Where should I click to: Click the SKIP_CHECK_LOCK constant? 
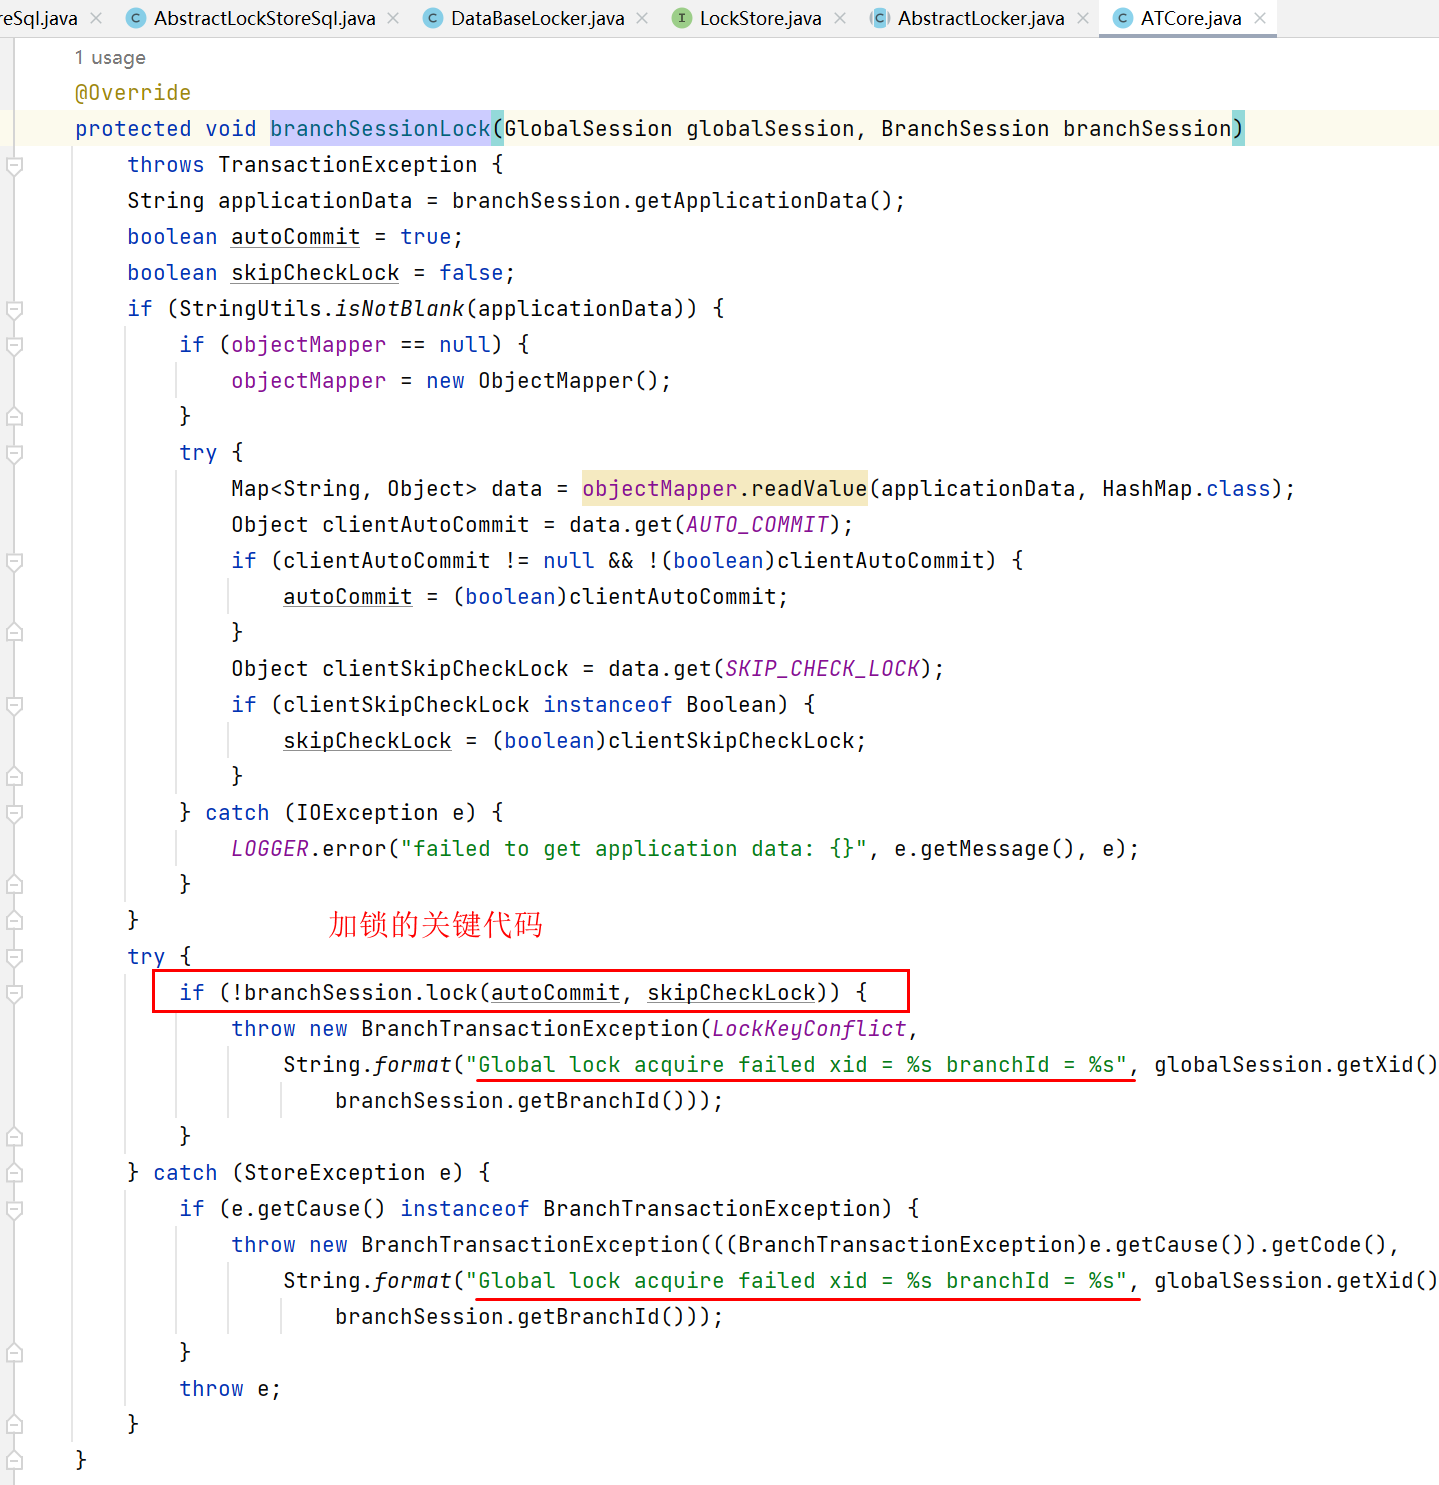tap(822, 669)
